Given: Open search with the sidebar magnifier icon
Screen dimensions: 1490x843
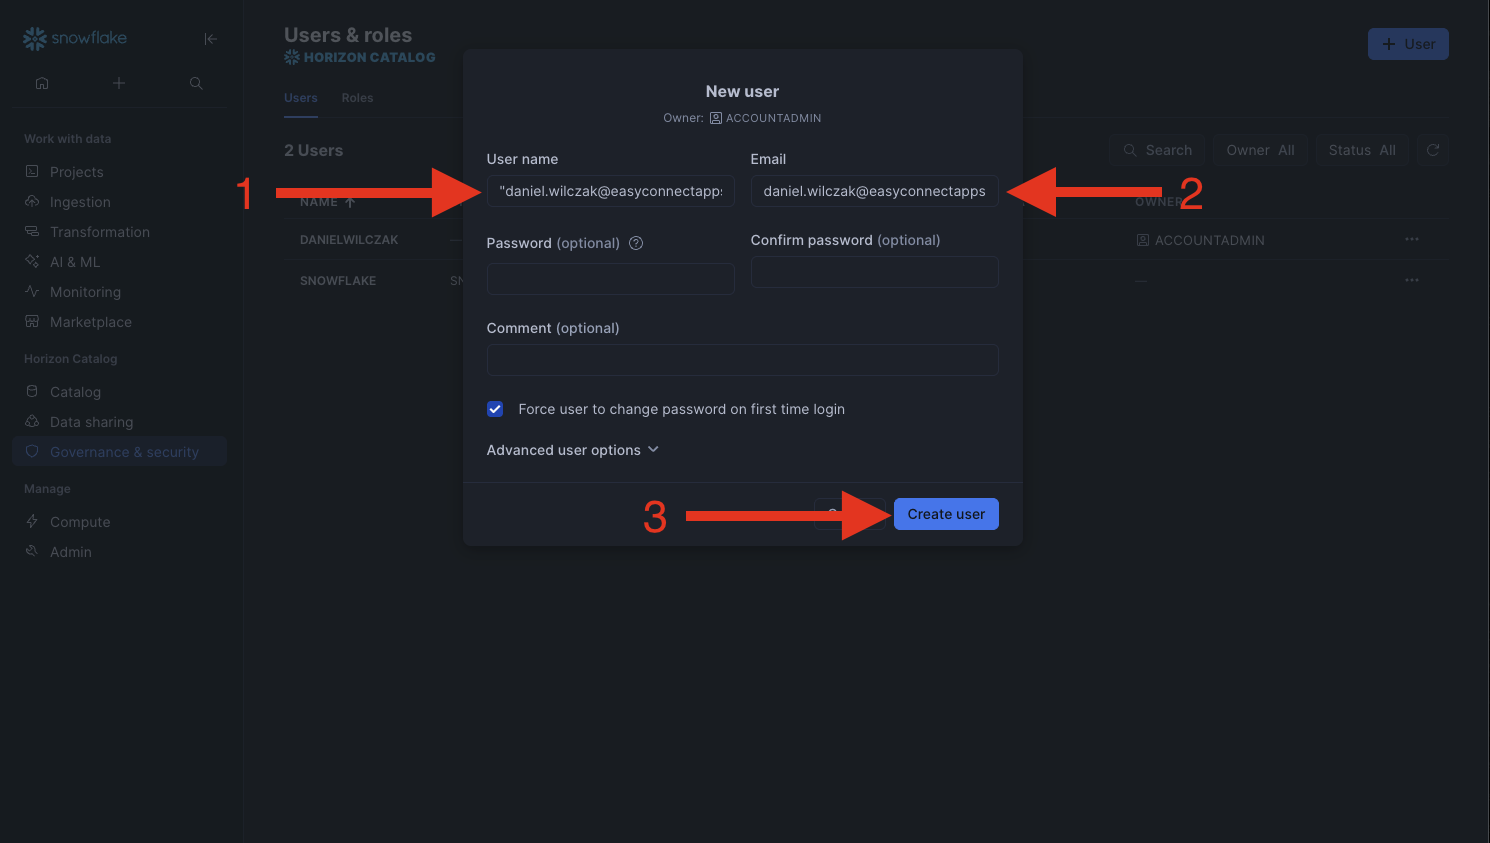Looking at the screenshot, I should [x=196, y=83].
